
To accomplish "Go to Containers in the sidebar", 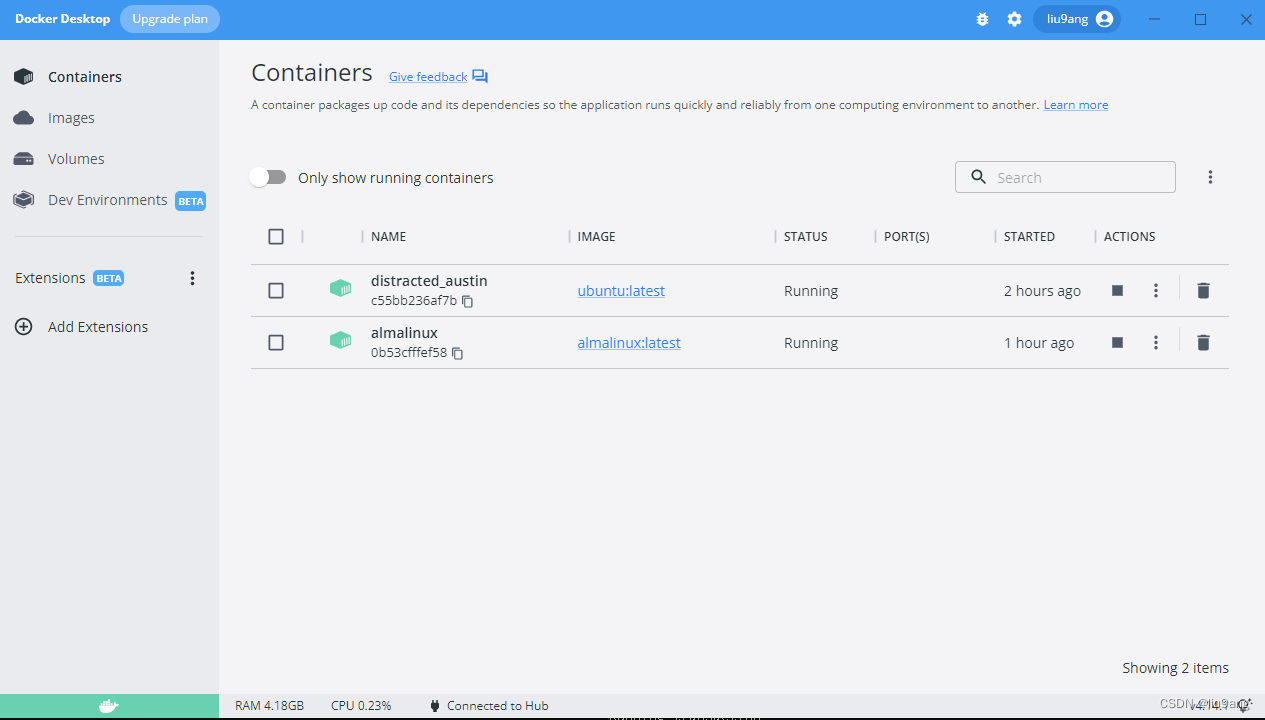I will 85,77.
